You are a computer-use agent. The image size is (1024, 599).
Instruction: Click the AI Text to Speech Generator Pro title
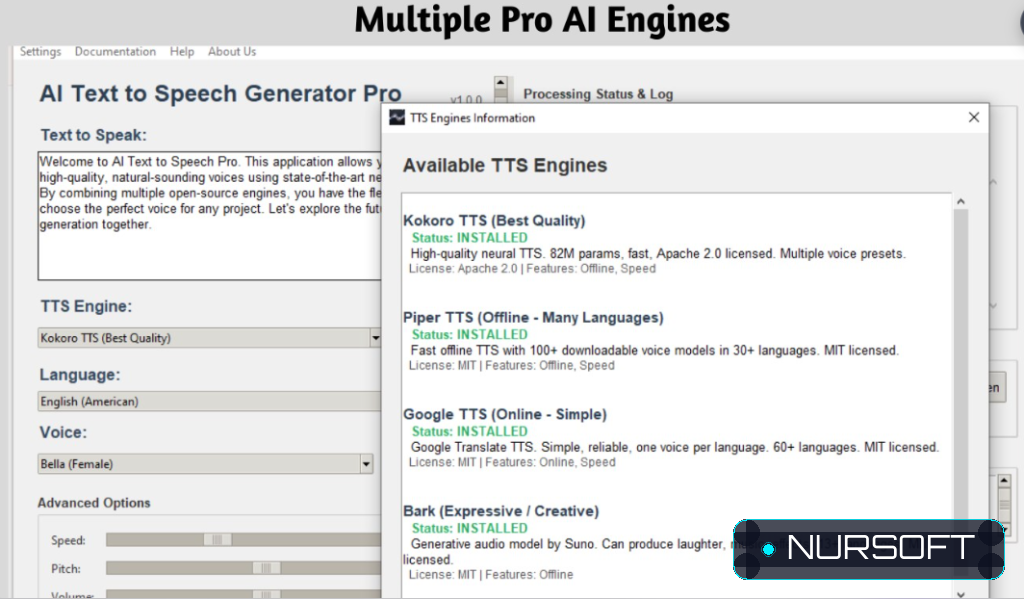221,93
